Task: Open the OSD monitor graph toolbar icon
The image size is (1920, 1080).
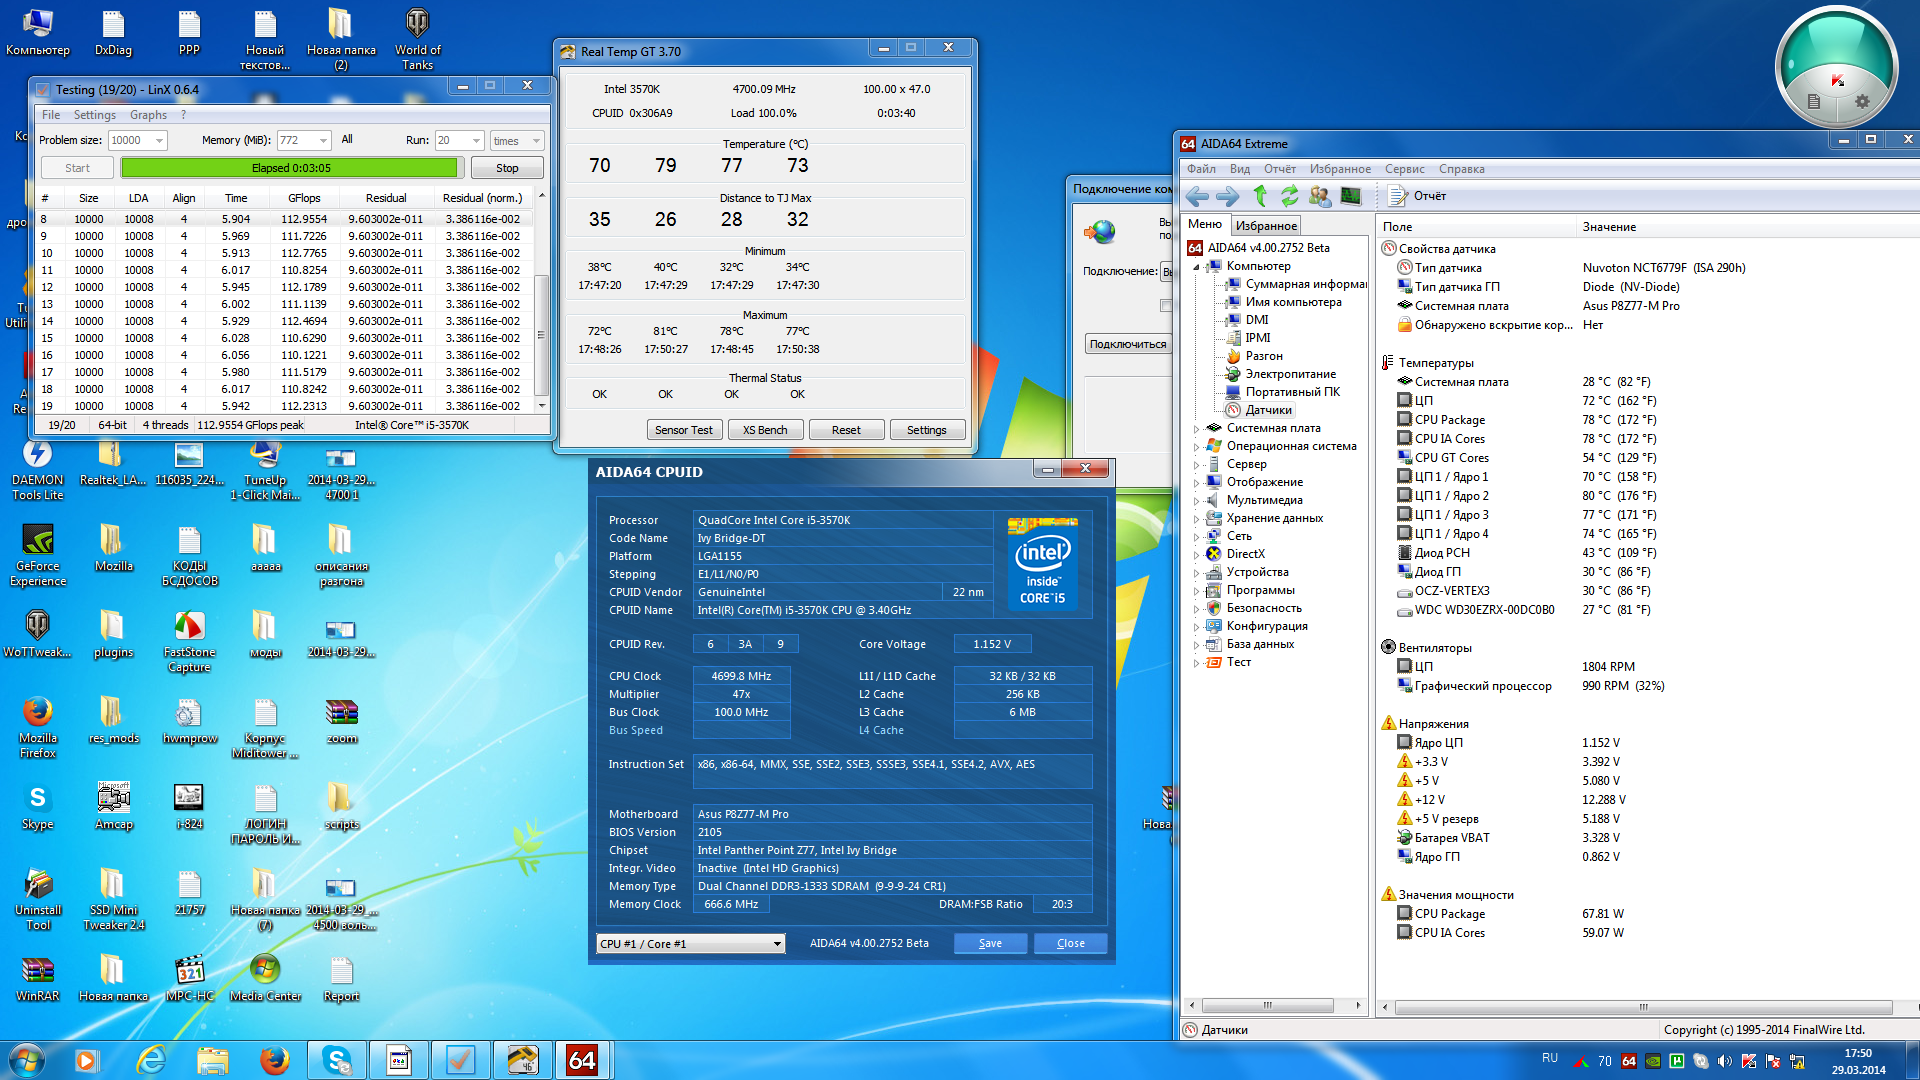Action: click(1351, 196)
